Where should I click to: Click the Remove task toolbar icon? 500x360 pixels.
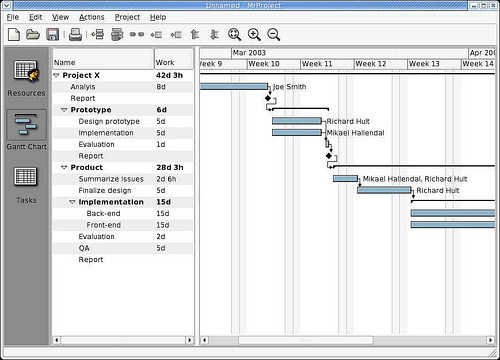tap(117, 34)
